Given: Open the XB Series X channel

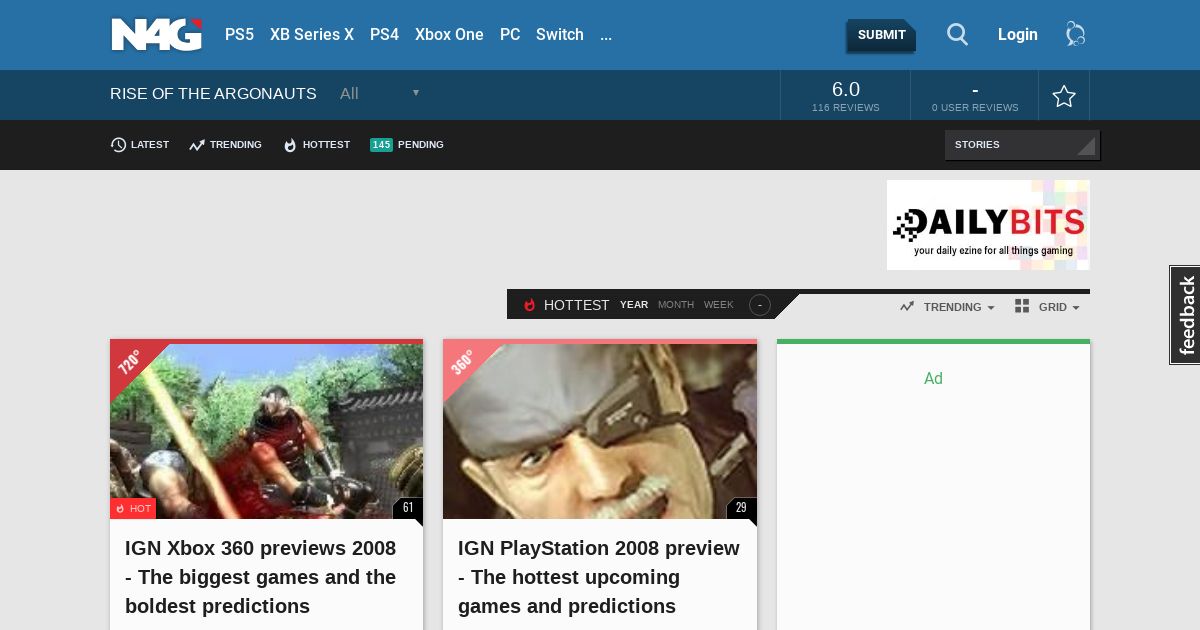Looking at the screenshot, I should click(312, 35).
